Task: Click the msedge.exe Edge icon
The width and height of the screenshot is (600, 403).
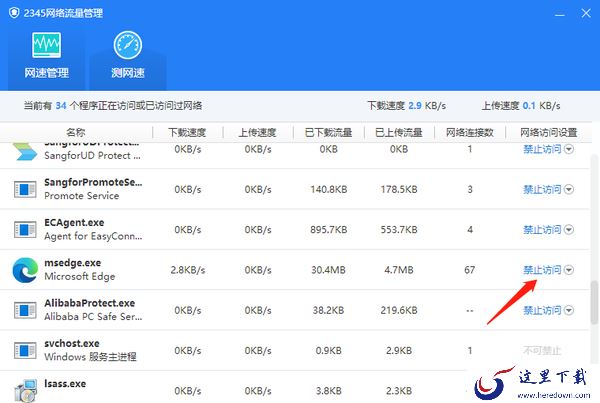Action: (x=25, y=270)
